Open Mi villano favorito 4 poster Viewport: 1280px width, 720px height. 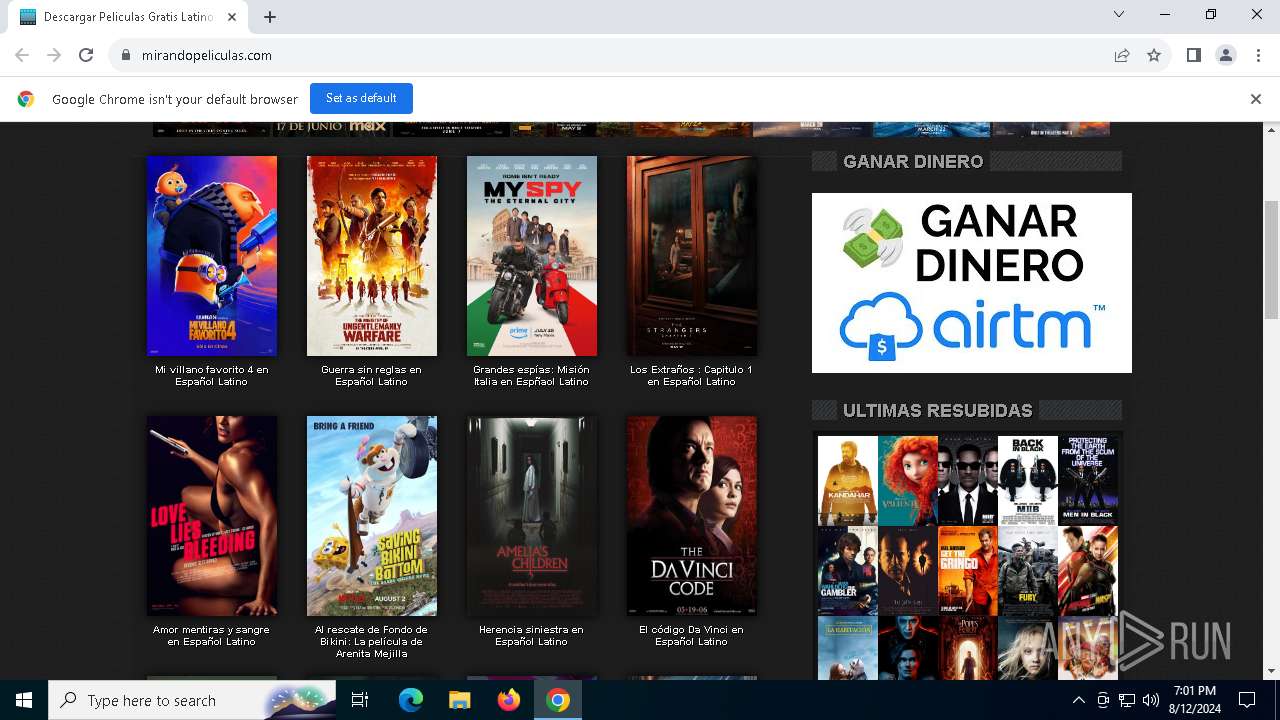point(212,256)
